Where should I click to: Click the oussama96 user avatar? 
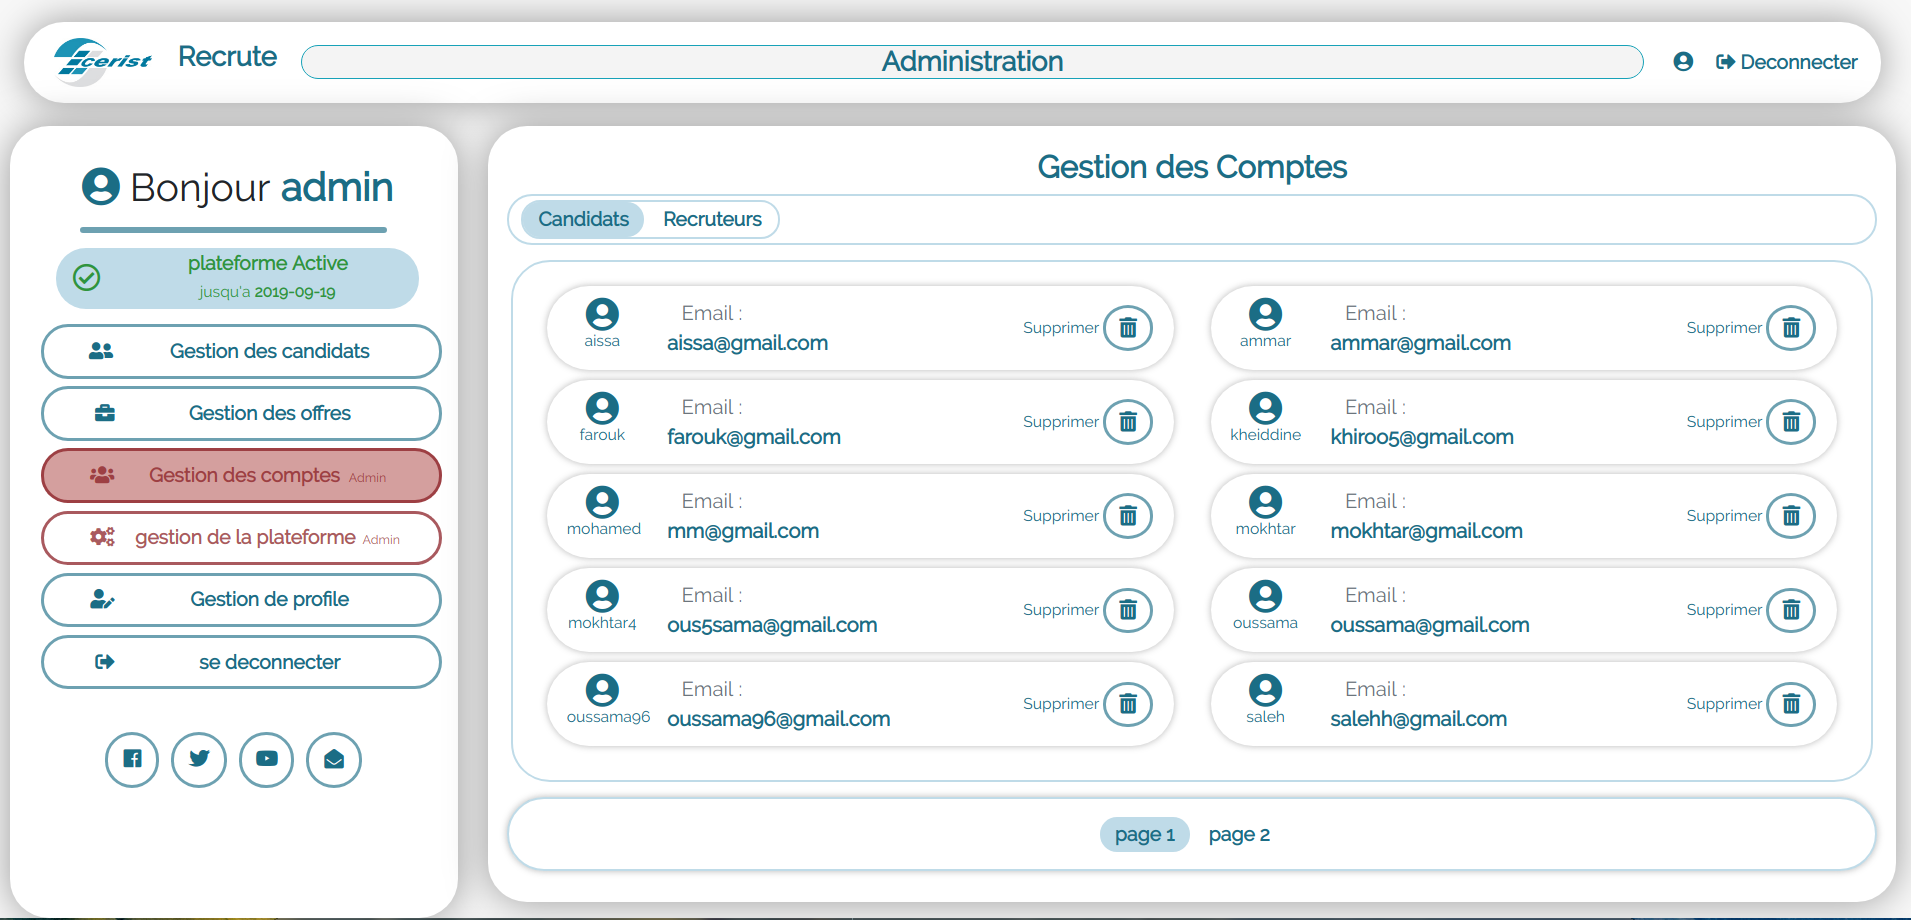click(602, 690)
